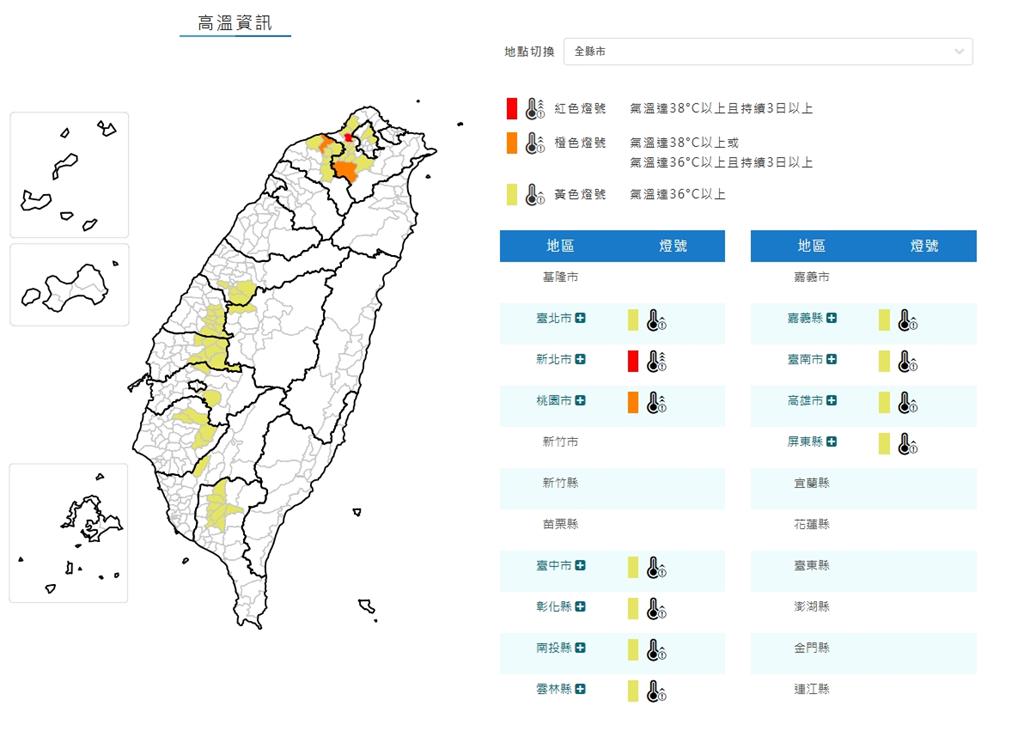
Task: Click the 臺東縣 table row text
Action: click(812, 565)
